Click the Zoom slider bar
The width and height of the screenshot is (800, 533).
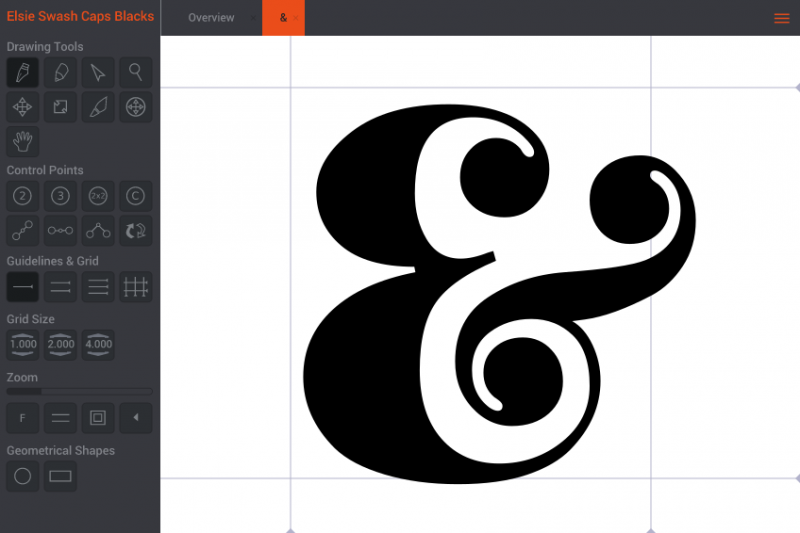(79, 392)
